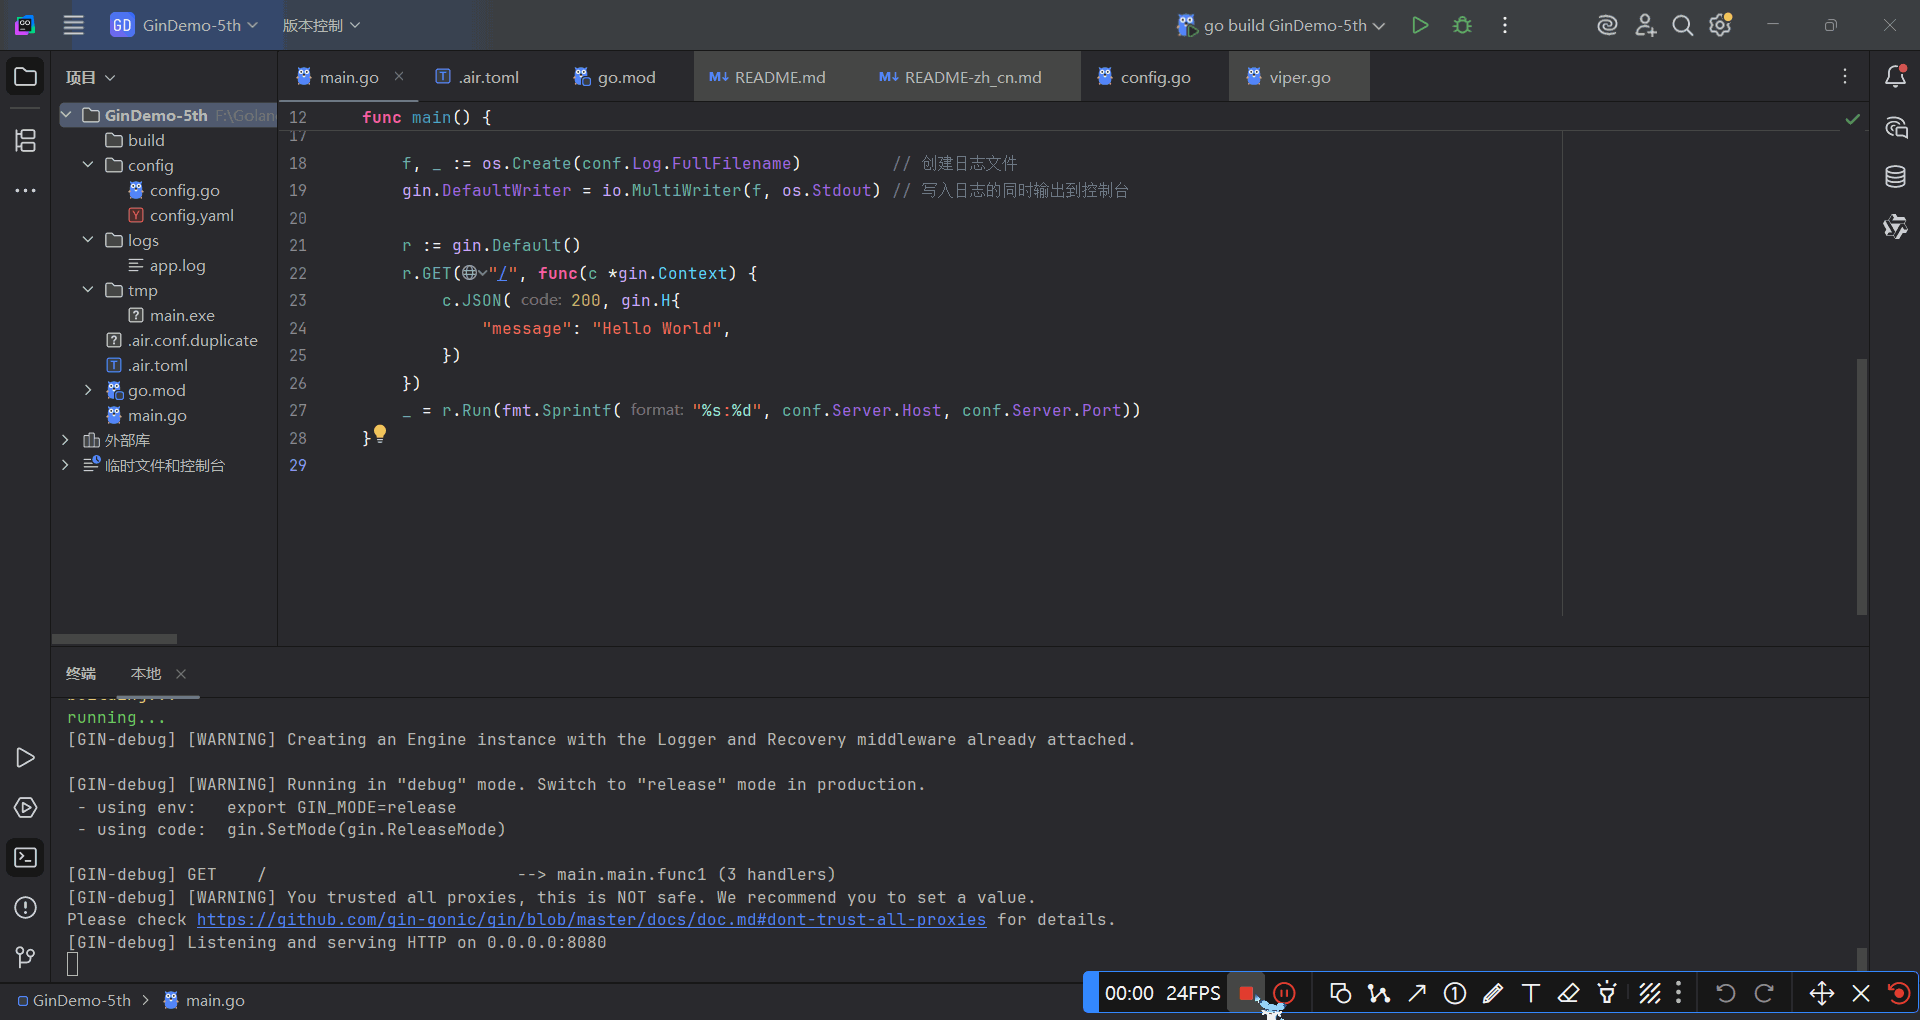The image size is (1920, 1020).
Task: Collapse the config folder in project tree
Action: [x=88, y=165]
